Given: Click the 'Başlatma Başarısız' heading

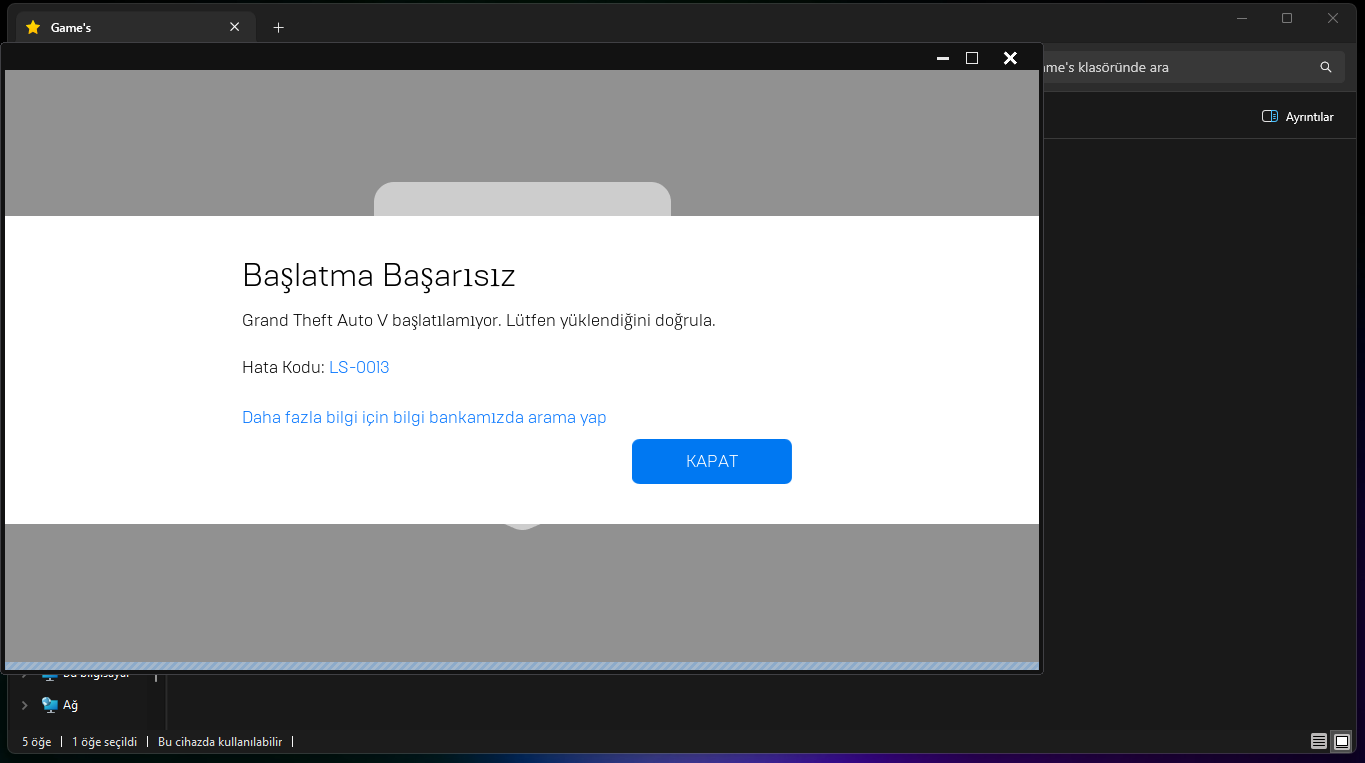Looking at the screenshot, I should click(x=379, y=276).
